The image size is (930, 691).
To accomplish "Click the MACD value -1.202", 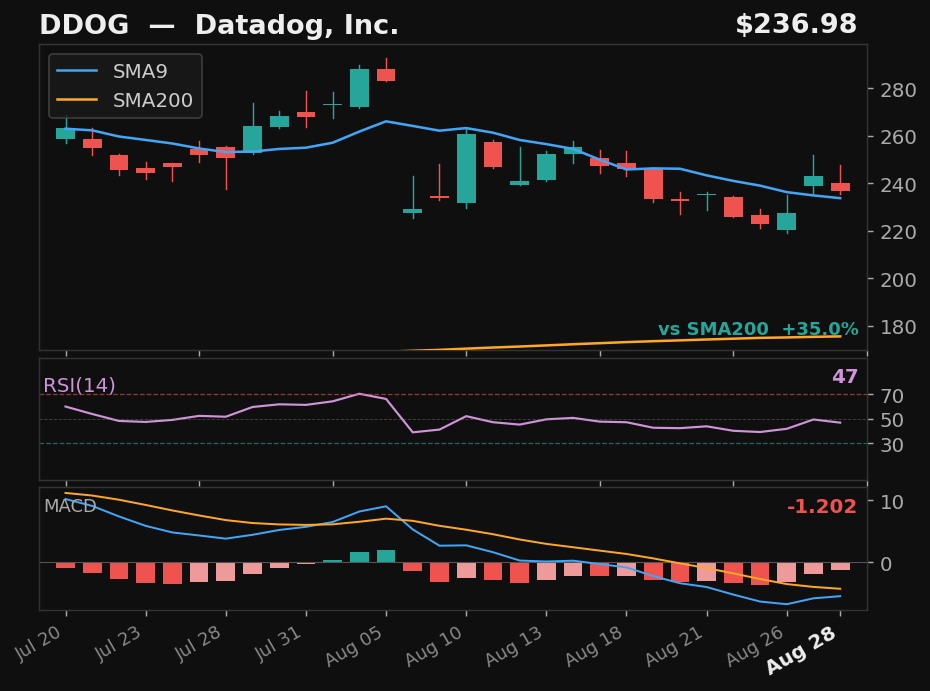I will click(821, 507).
